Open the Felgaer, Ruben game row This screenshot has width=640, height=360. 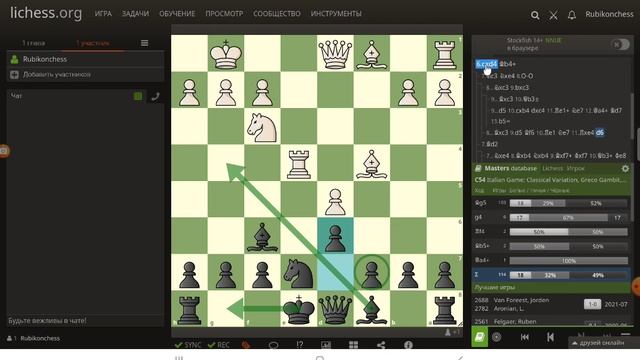(551, 322)
